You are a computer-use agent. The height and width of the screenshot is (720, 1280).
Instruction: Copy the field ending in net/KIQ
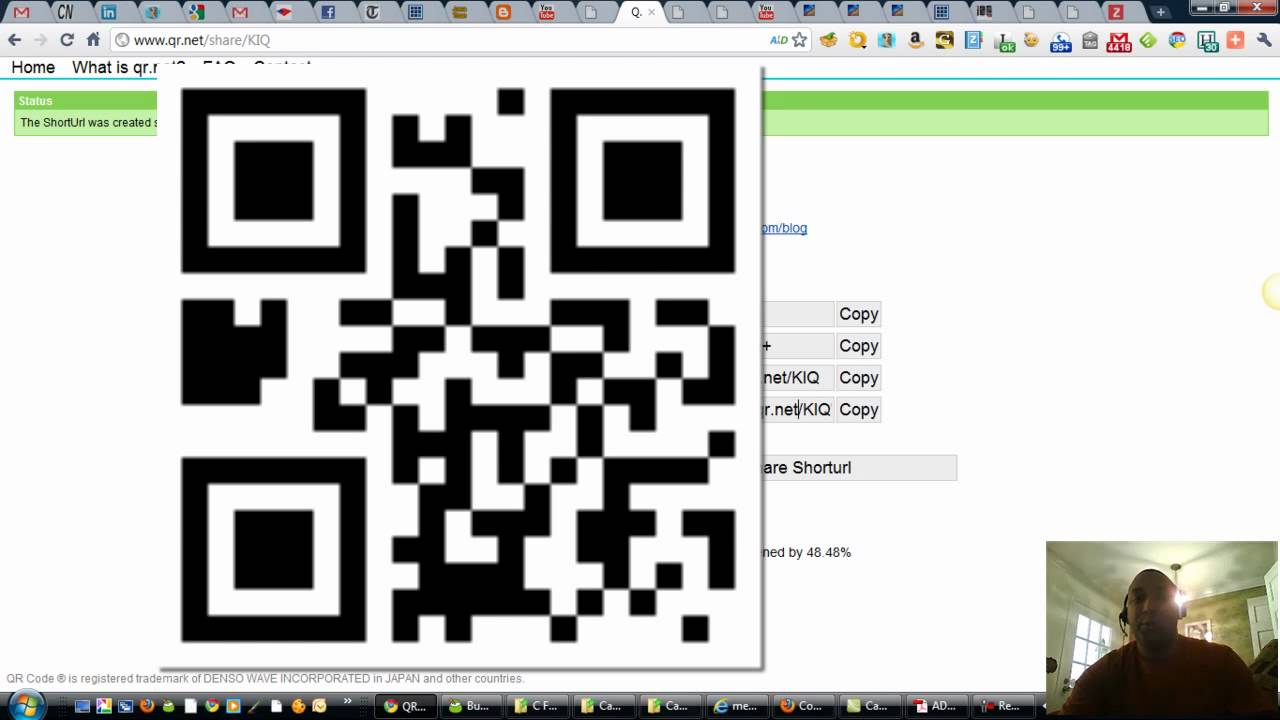(x=858, y=378)
